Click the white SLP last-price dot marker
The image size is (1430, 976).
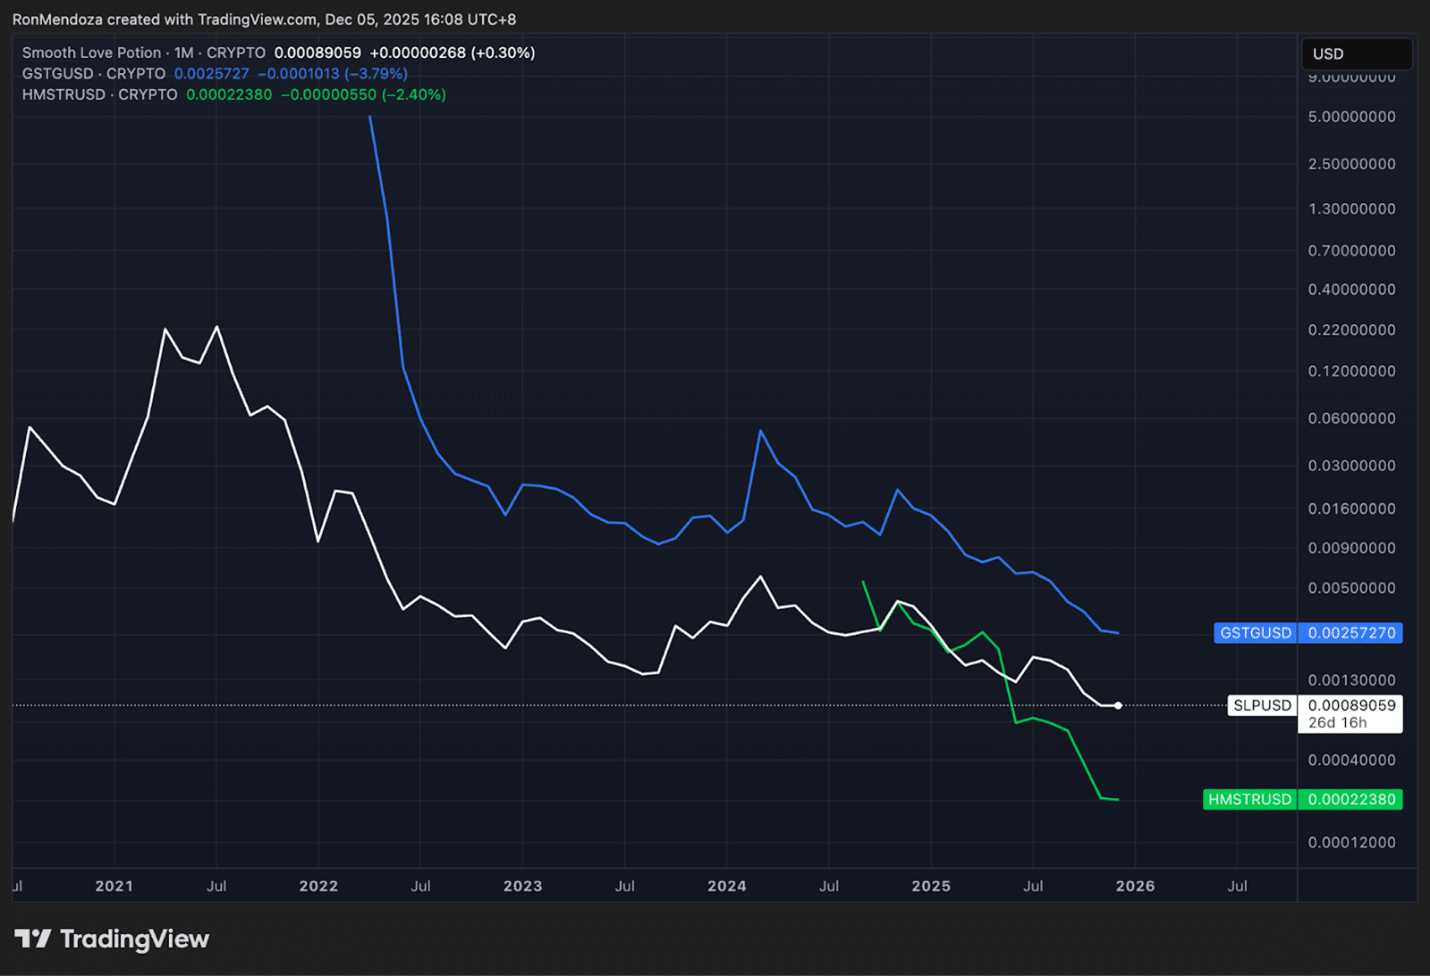pyautogui.click(x=1118, y=706)
